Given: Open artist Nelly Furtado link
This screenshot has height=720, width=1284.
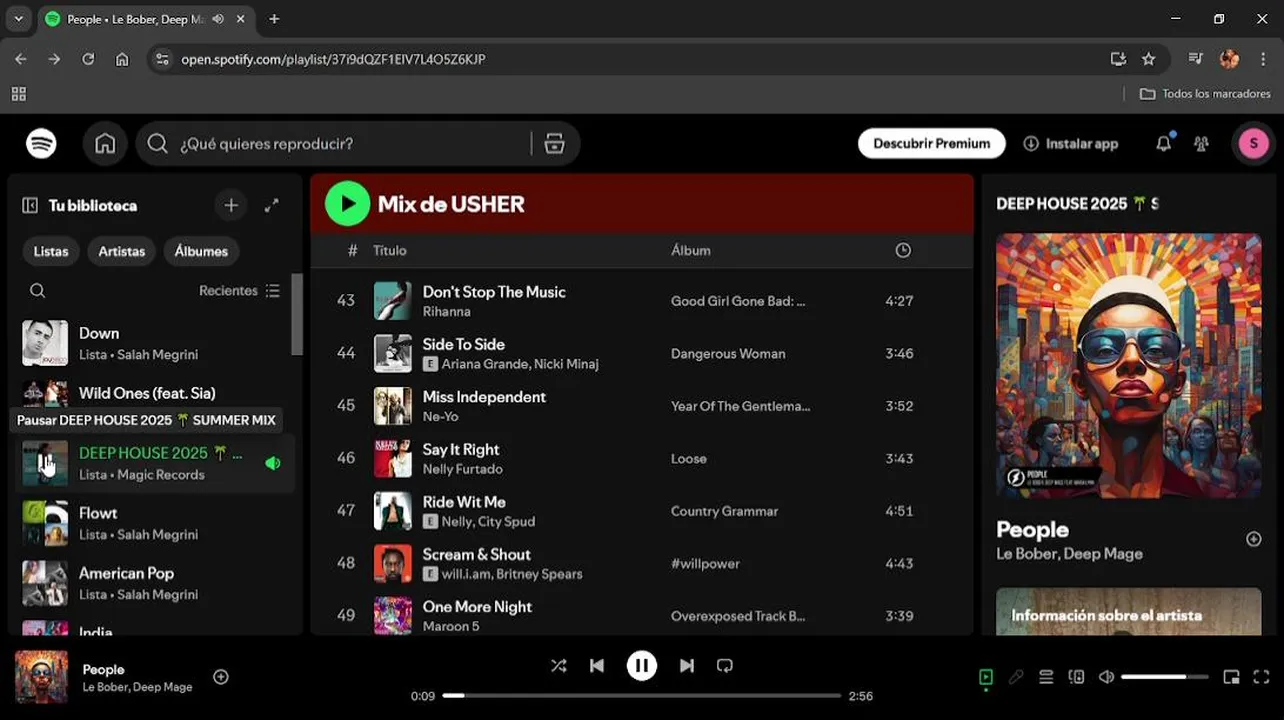Looking at the screenshot, I should pyautogui.click(x=462, y=469).
